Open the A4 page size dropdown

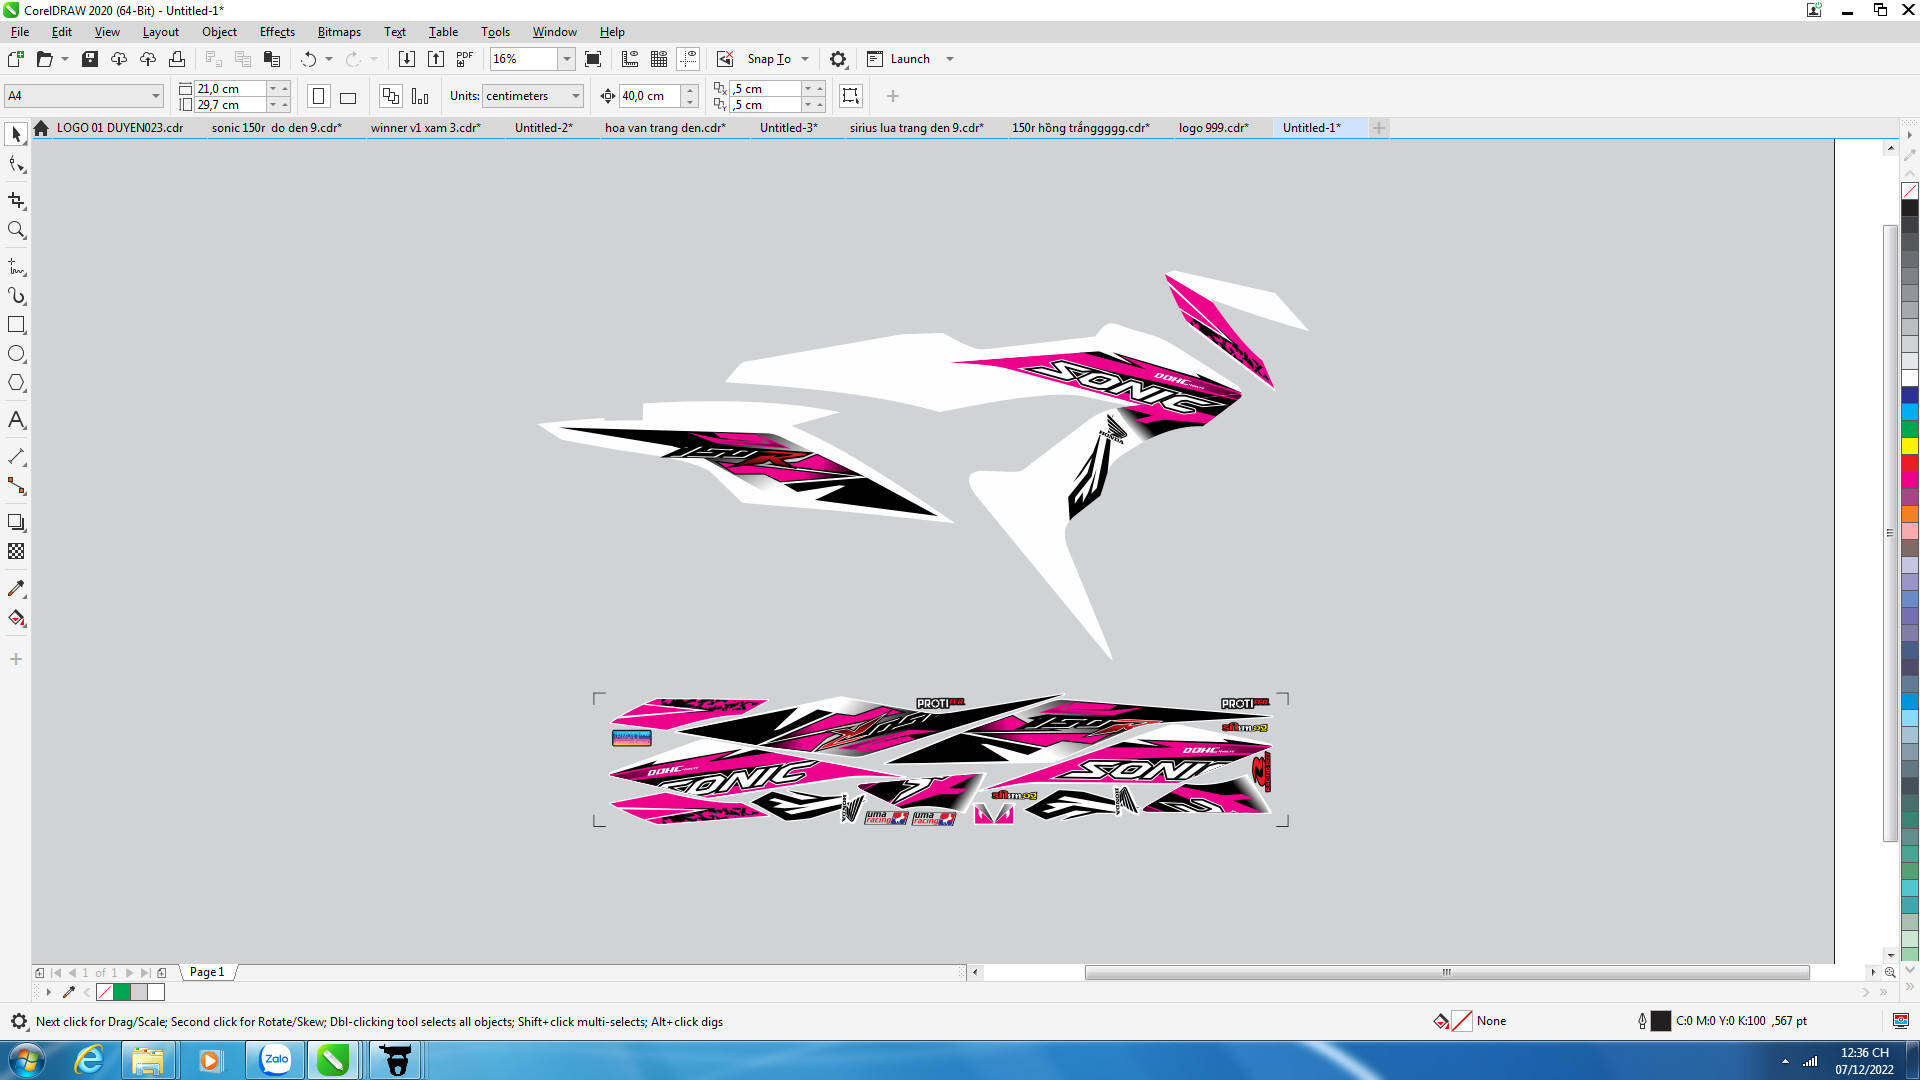pyautogui.click(x=156, y=96)
